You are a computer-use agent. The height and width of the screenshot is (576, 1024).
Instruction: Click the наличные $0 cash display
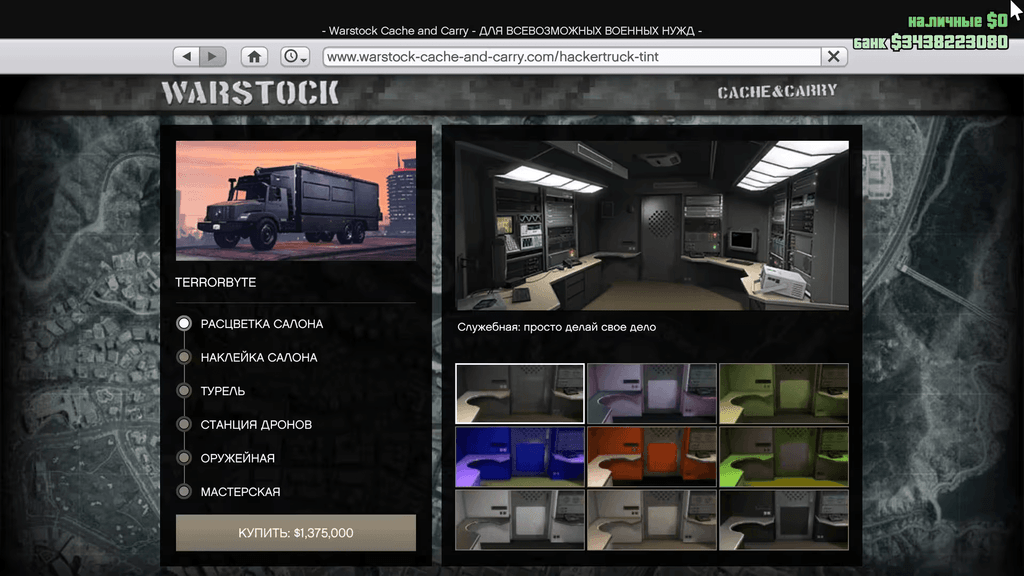click(958, 21)
